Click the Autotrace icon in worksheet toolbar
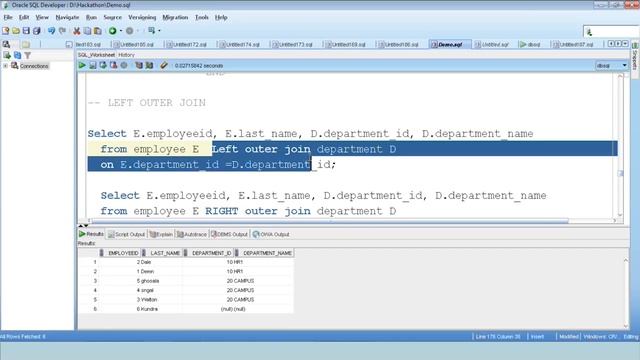 pos(149,65)
